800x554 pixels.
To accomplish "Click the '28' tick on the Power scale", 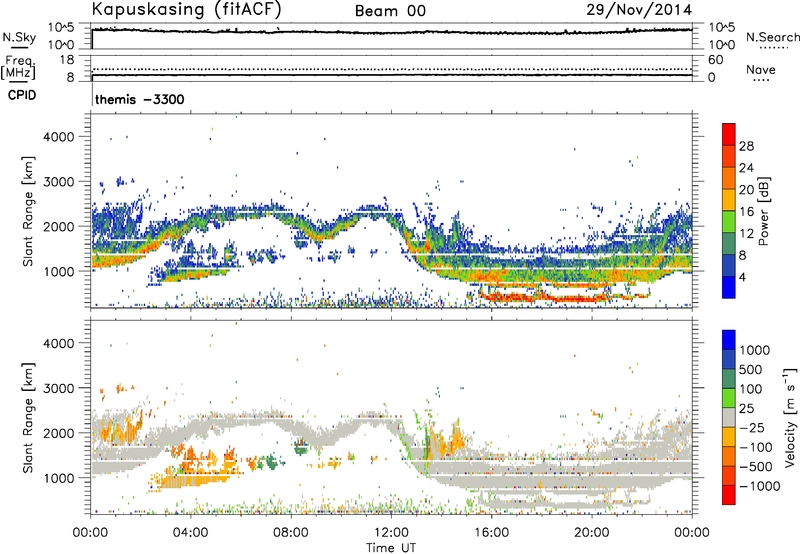I will (746, 146).
